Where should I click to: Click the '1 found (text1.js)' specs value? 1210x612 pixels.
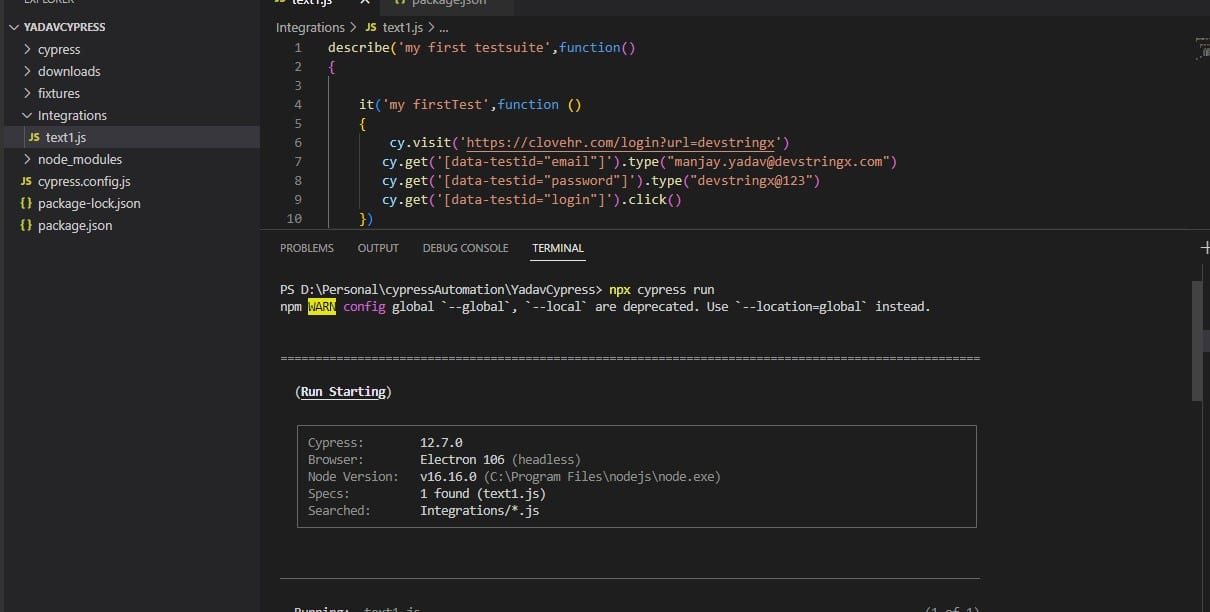point(483,493)
